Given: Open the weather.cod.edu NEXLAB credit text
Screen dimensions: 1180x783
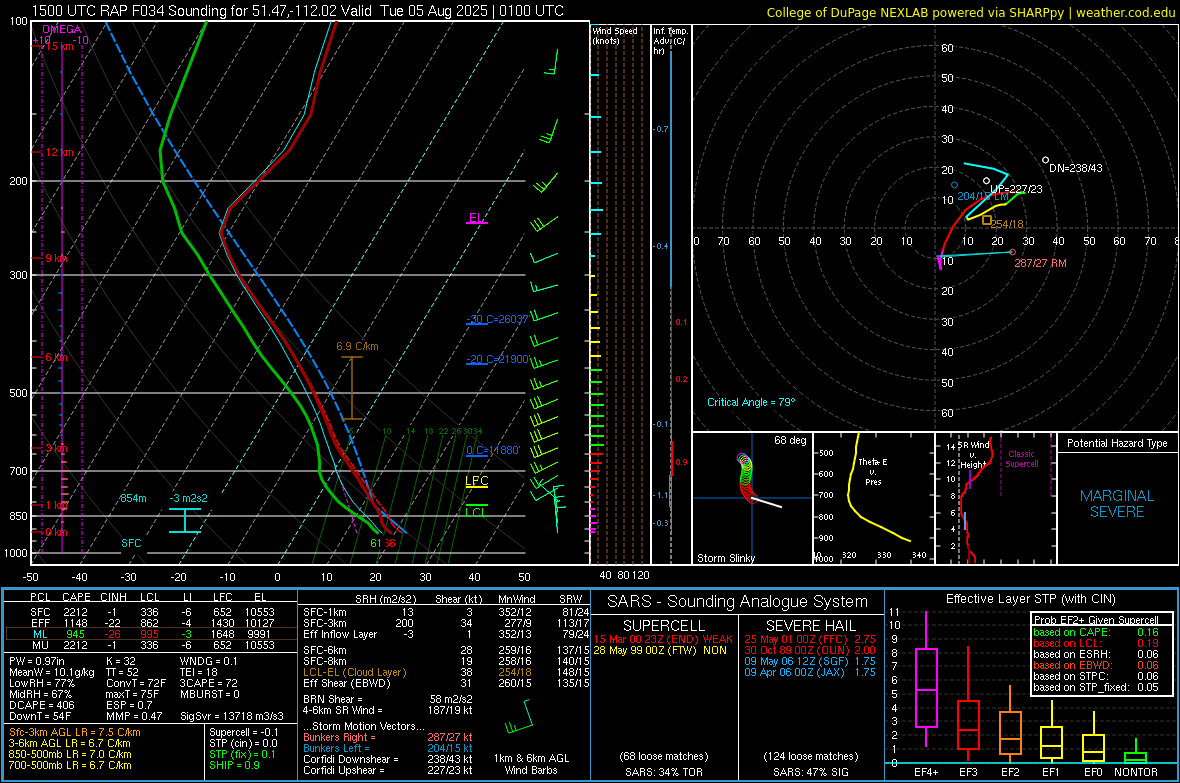Looking at the screenshot, I should click(970, 12).
